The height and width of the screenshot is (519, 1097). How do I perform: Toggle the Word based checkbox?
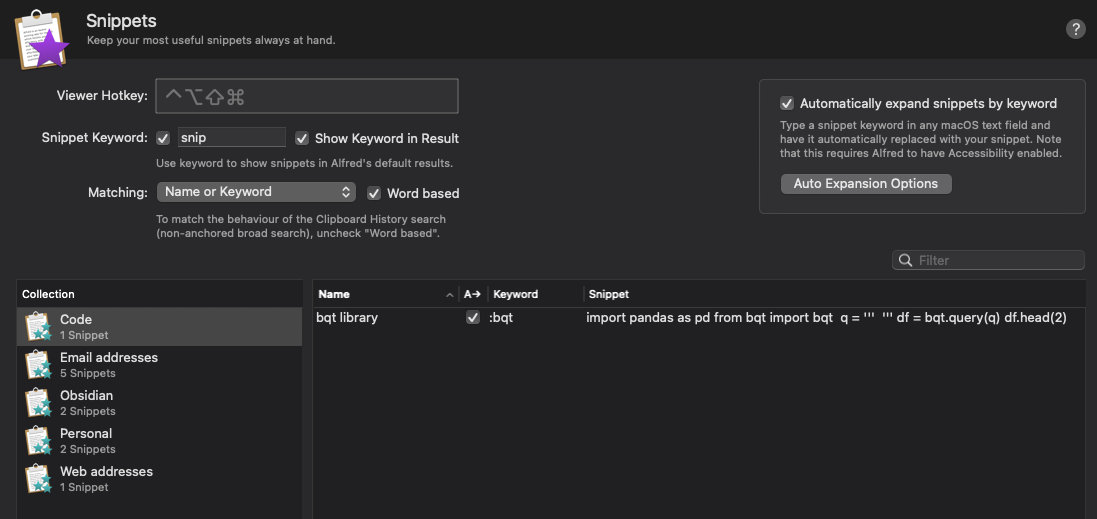tap(374, 193)
